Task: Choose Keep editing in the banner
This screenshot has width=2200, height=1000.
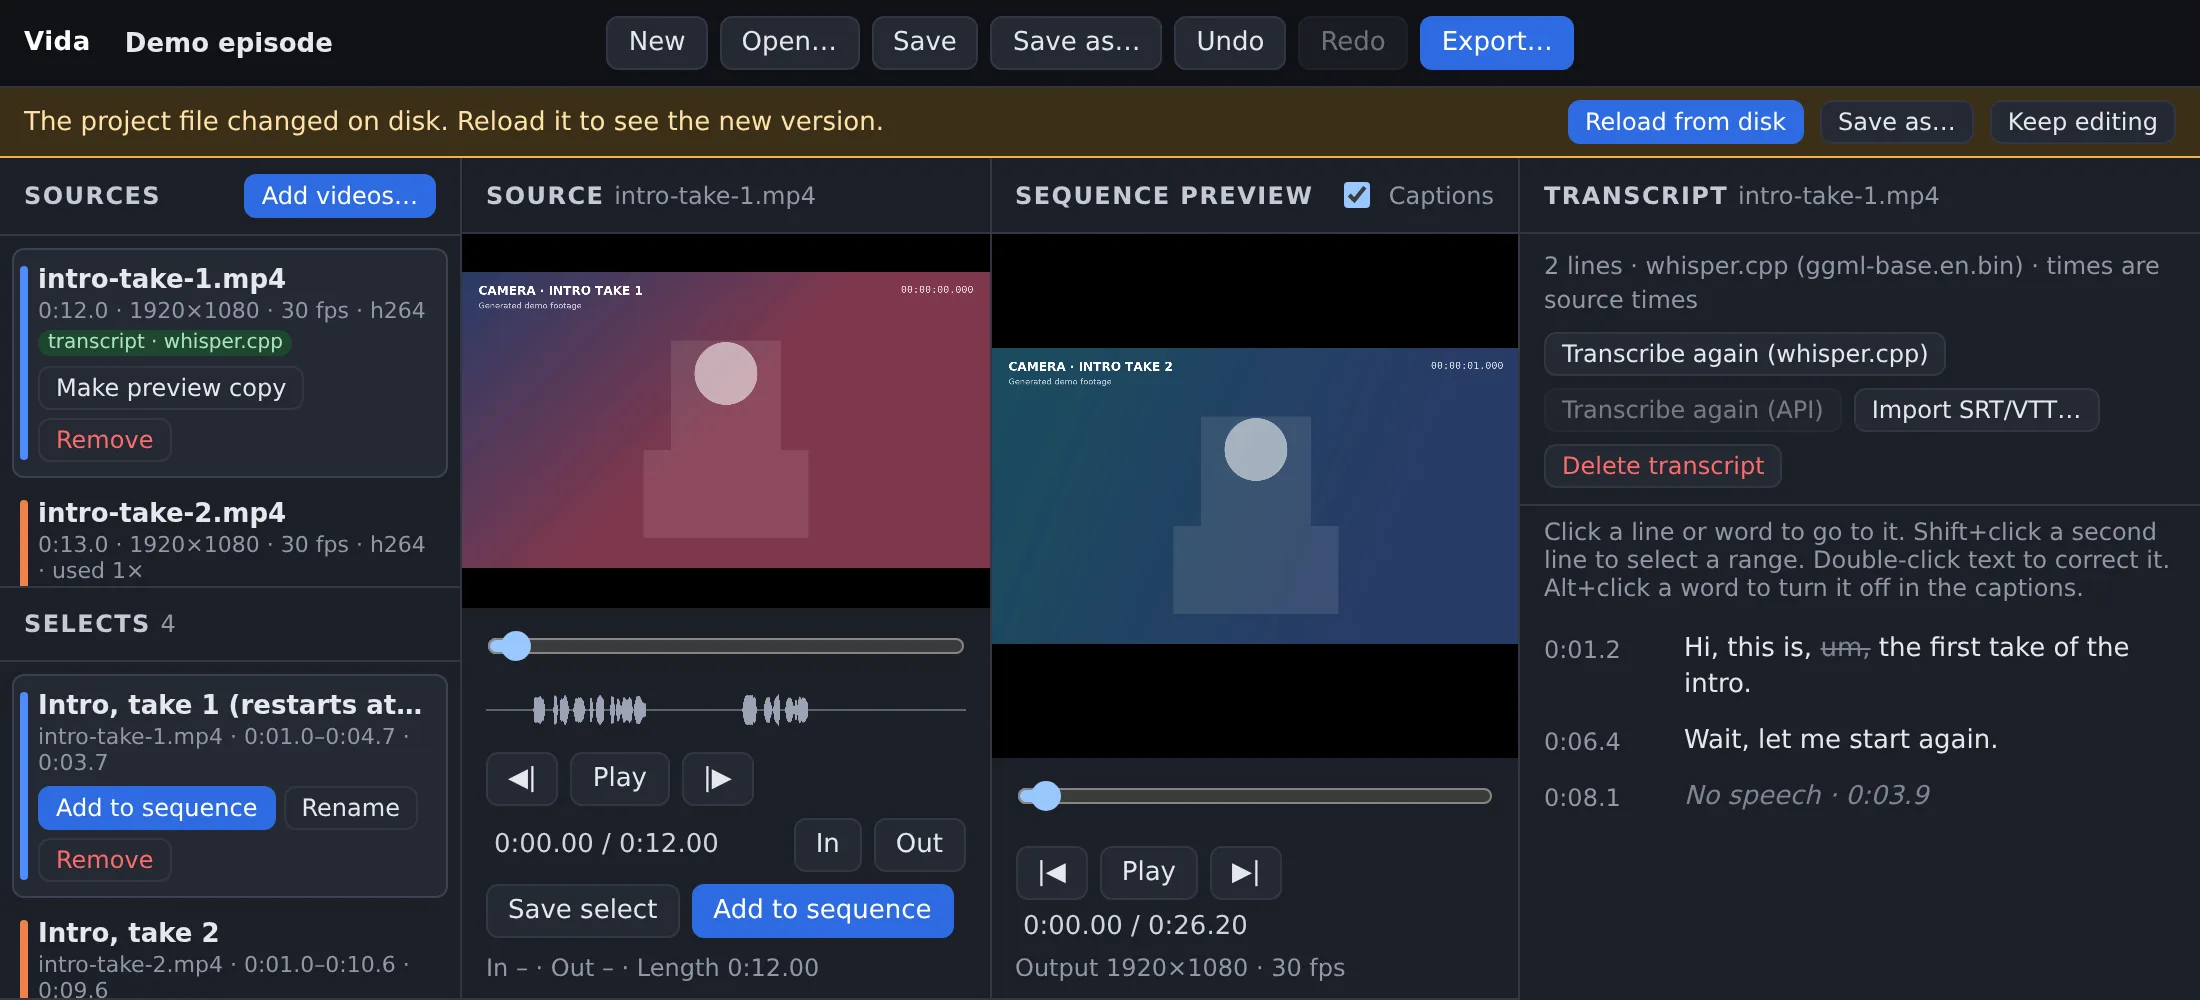Action: pos(2082,122)
